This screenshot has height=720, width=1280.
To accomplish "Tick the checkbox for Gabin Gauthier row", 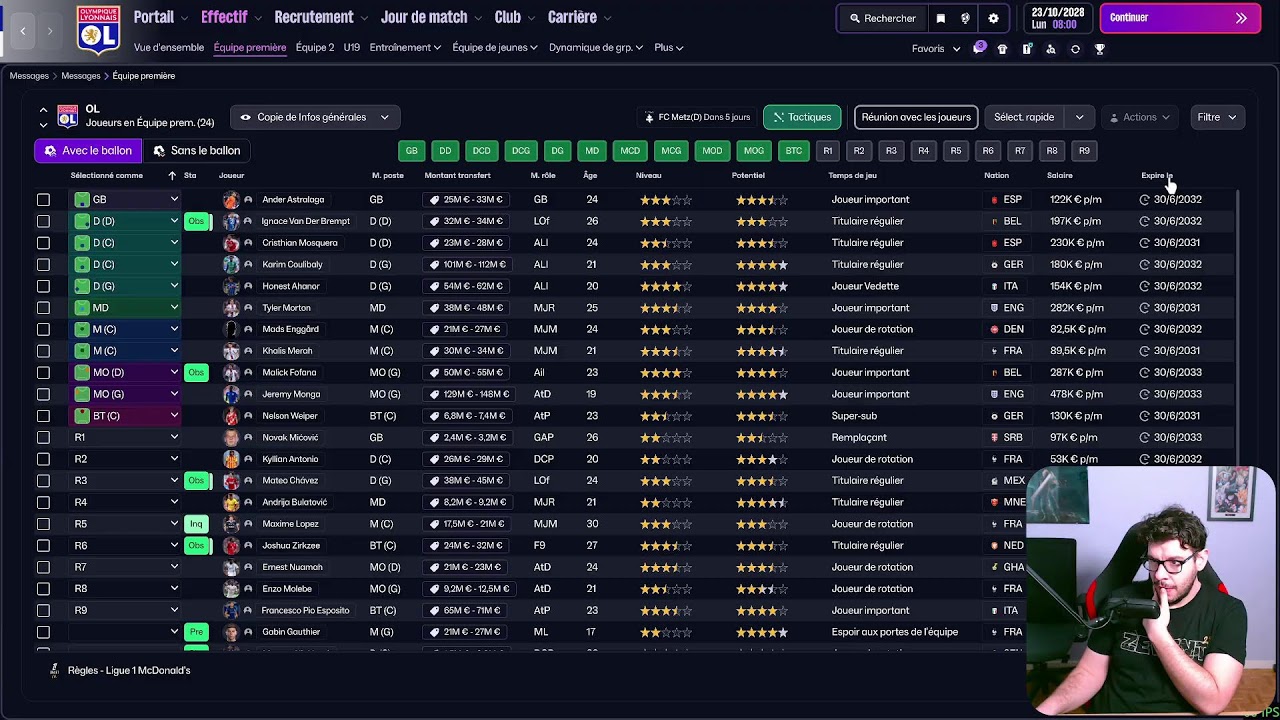I will (x=43, y=632).
